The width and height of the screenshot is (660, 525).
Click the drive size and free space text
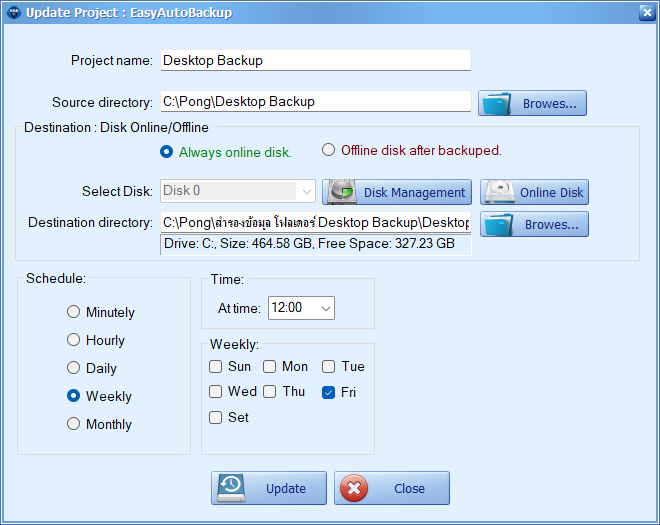click(309, 243)
